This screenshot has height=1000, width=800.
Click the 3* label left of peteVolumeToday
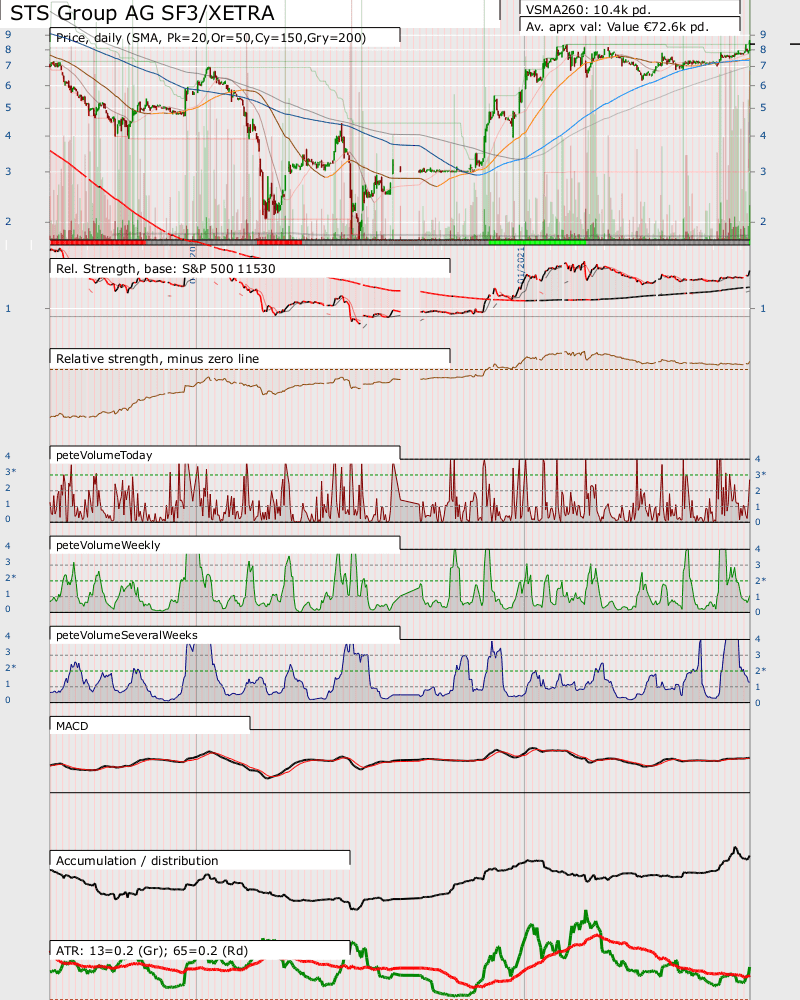11,471
